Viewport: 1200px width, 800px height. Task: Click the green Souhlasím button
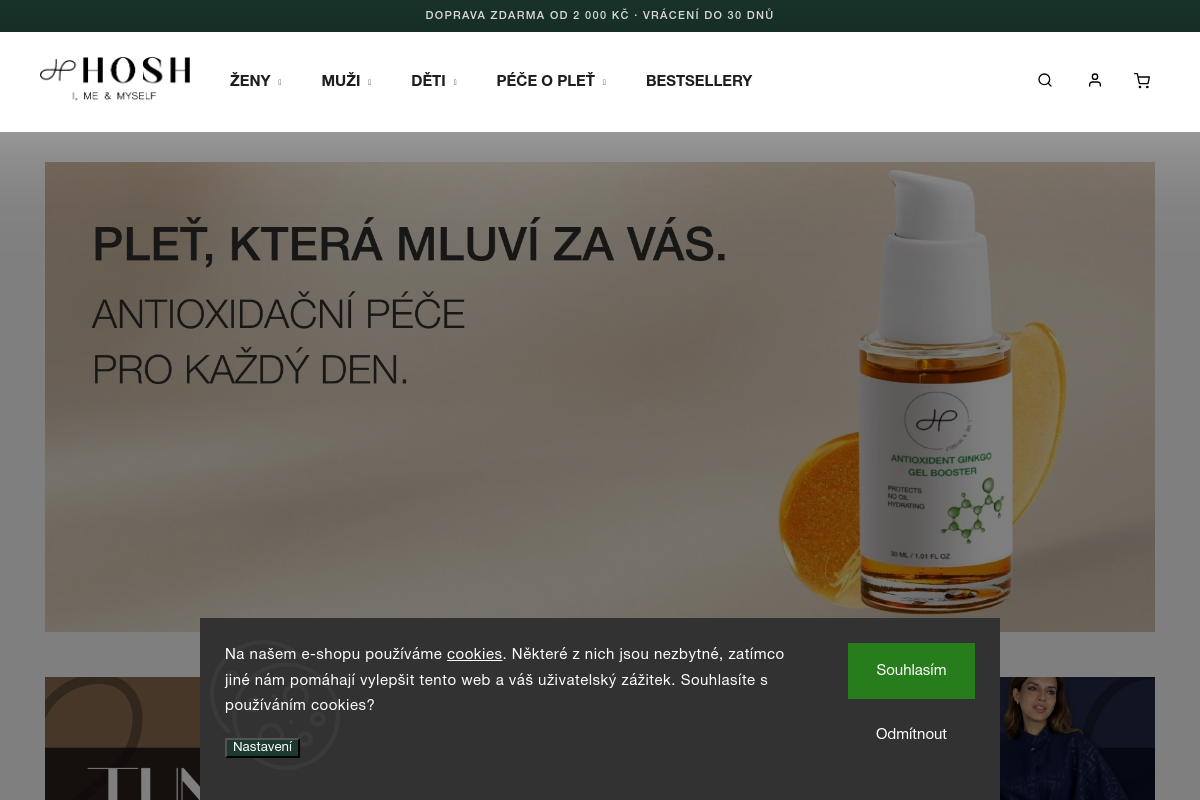(x=911, y=670)
